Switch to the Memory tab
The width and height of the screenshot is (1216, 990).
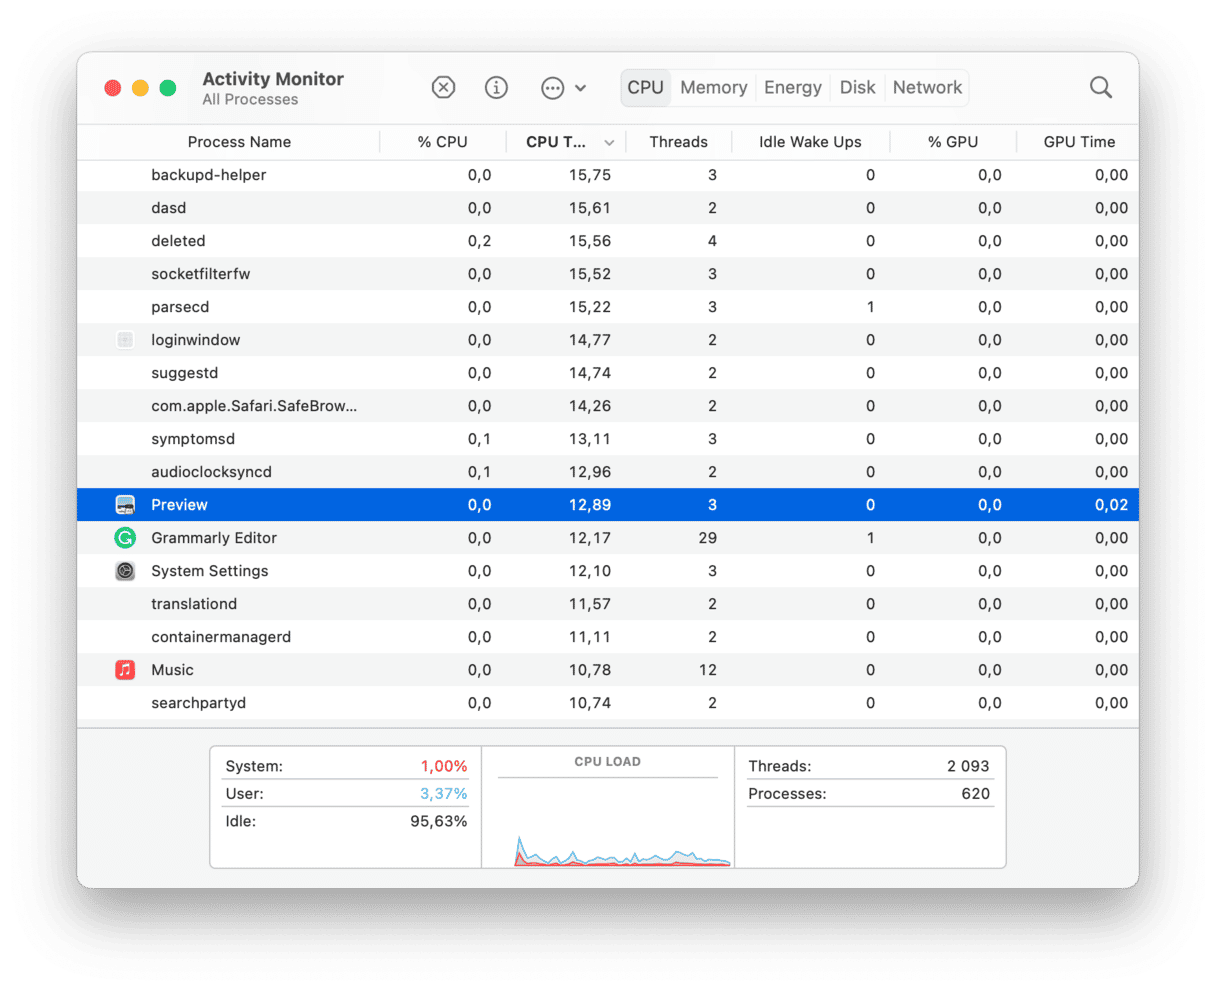click(713, 88)
